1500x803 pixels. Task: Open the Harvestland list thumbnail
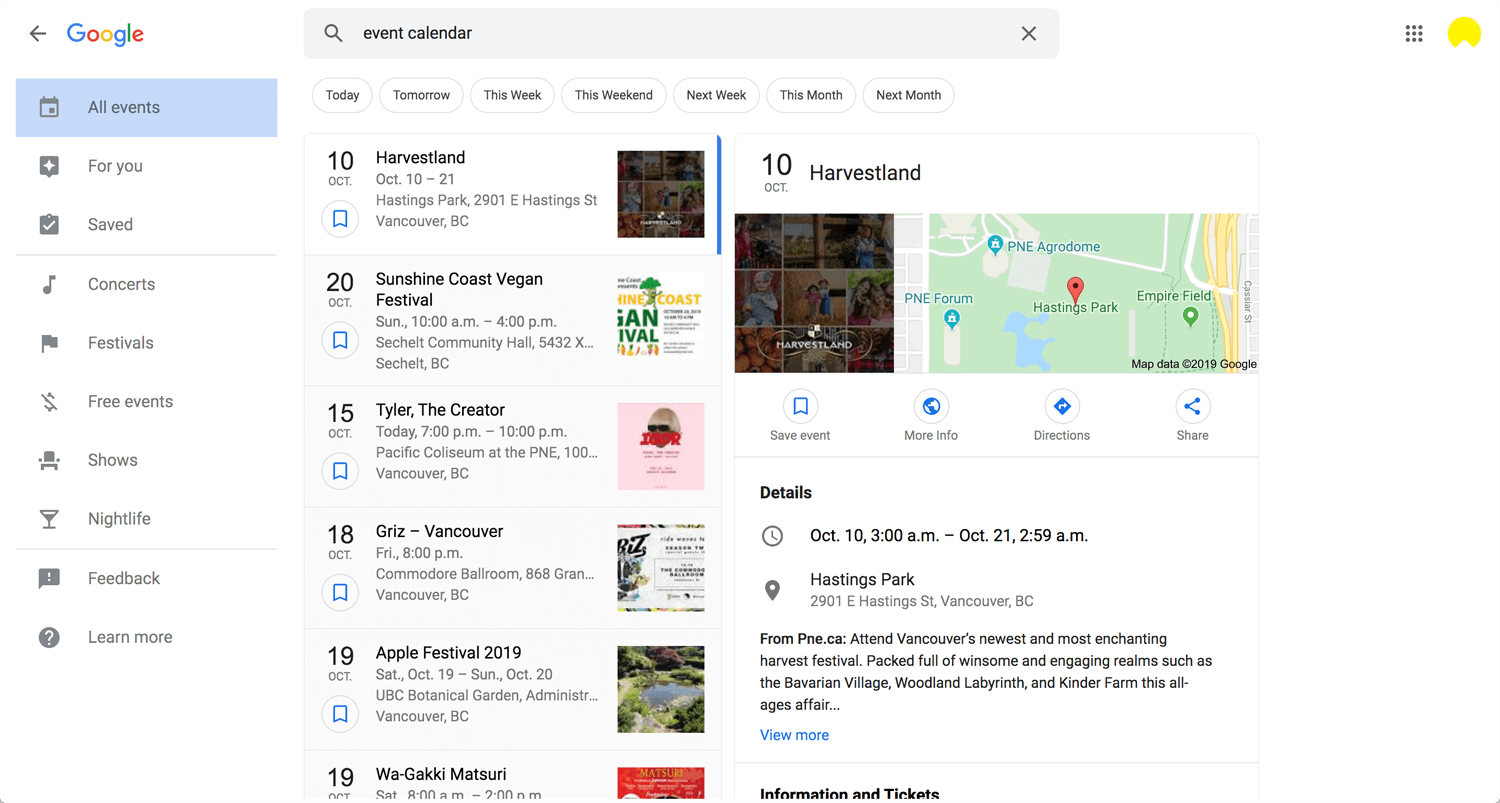(661, 194)
